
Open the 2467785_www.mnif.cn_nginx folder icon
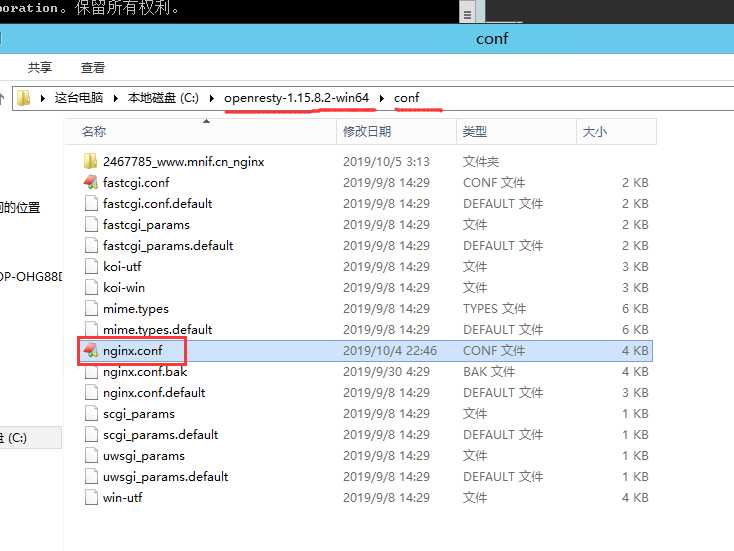coord(90,161)
